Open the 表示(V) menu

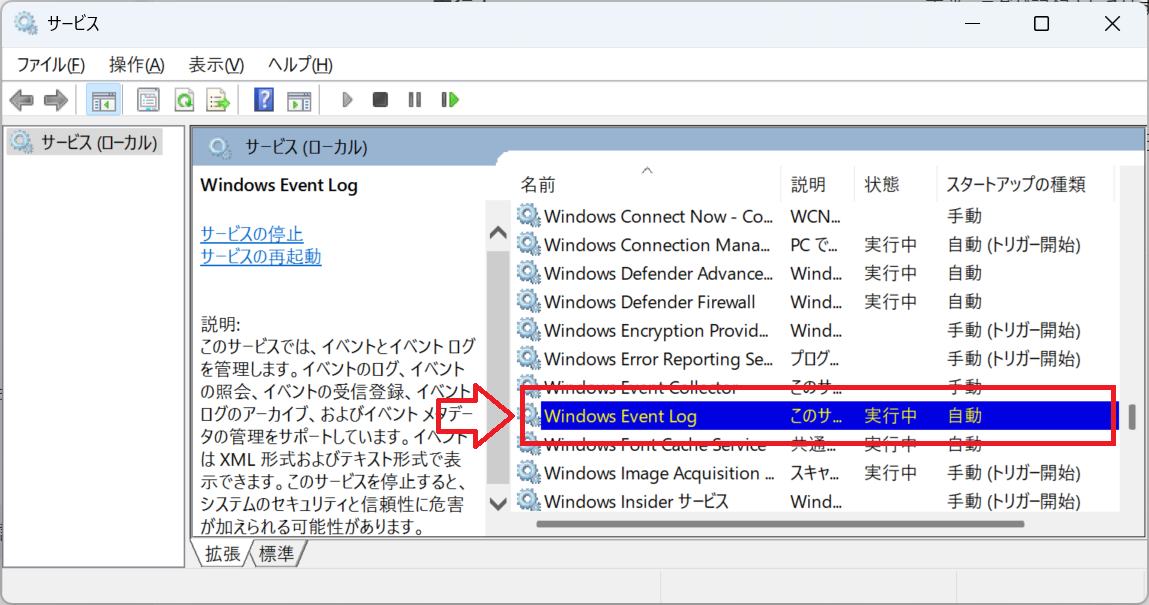coord(216,64)
